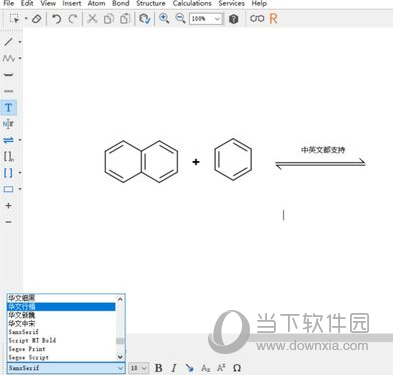Select the reaction arrow tool
393x375 pixels.
[8, 140]
